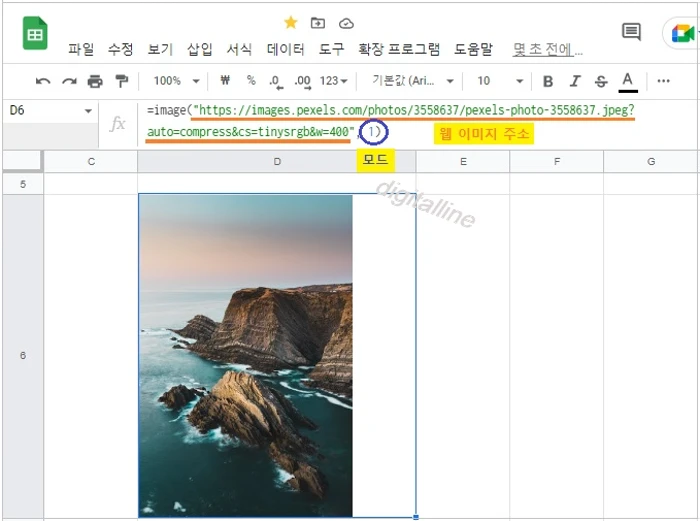Select empty cell E6
This screenshot has width=700, height=521.
click(463, 356)
